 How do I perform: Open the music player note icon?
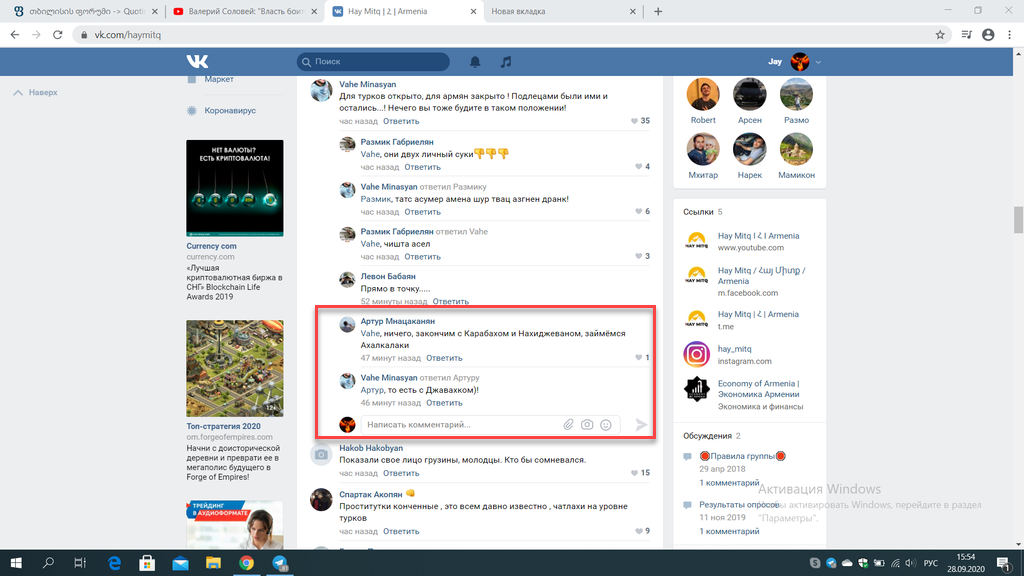pyautogui.click(x=506, y=61)
